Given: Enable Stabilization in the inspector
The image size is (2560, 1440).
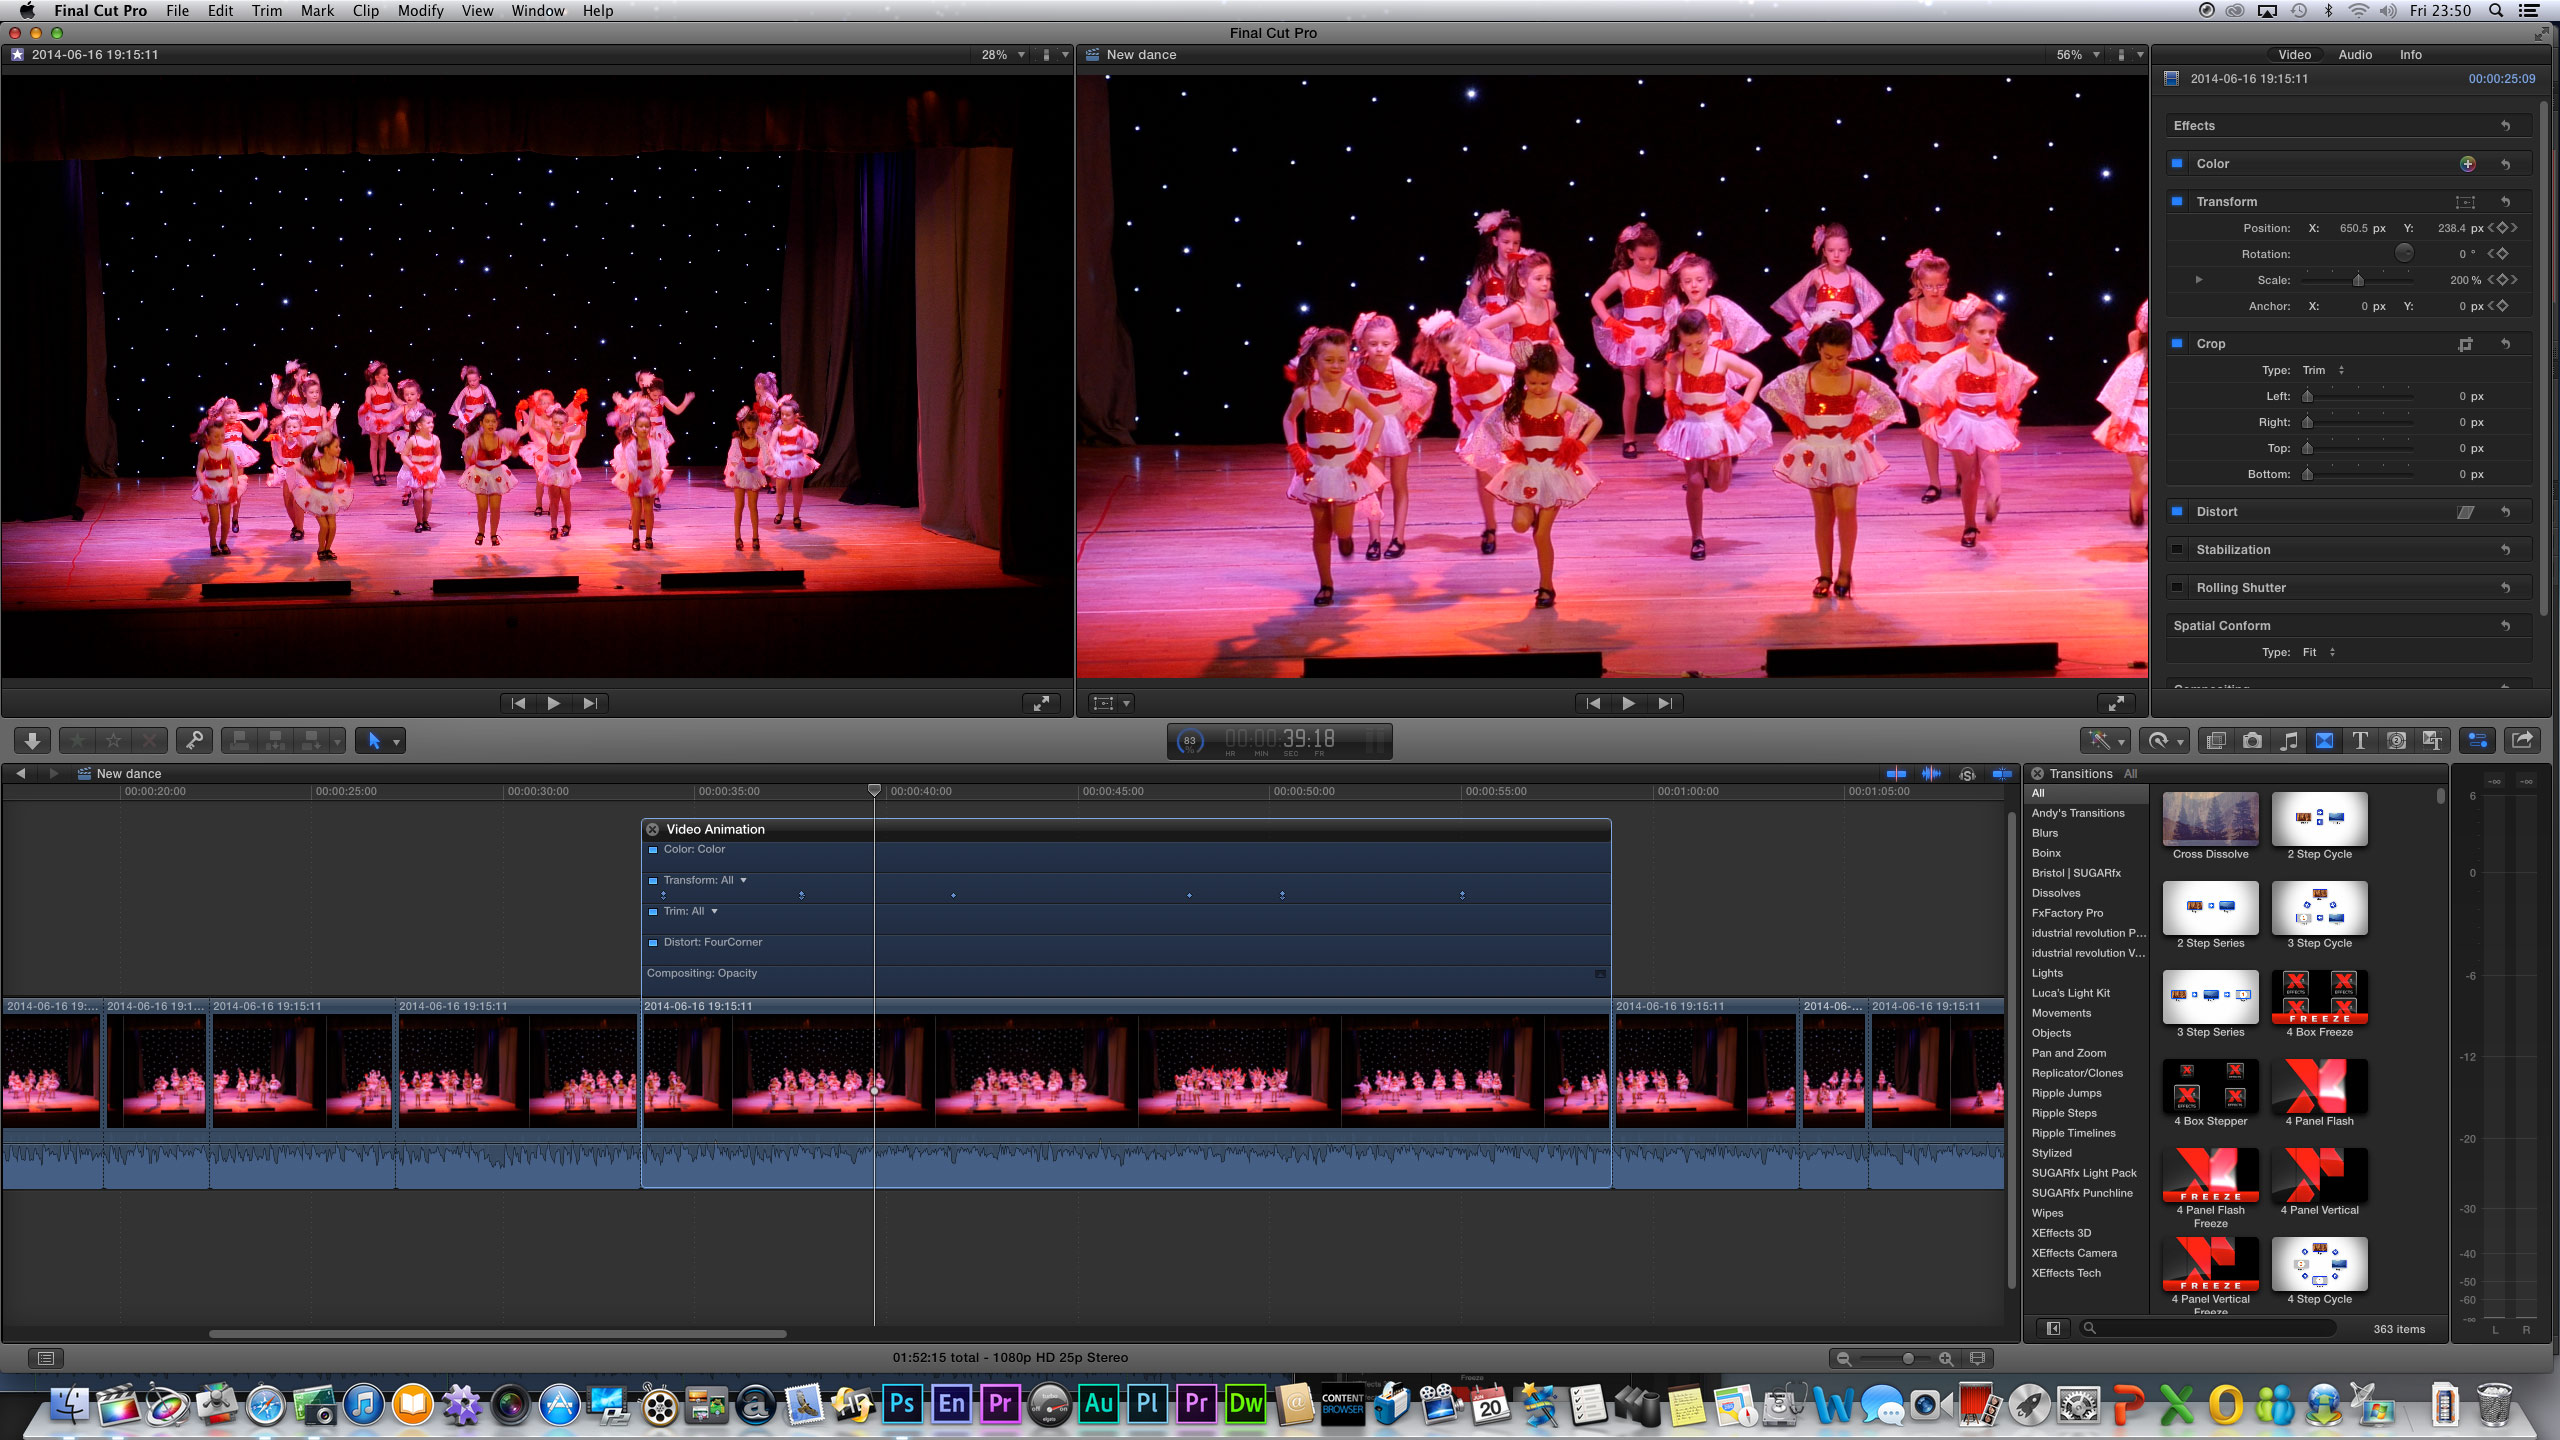Looking at the screenshot, I should click(2178, 549).
